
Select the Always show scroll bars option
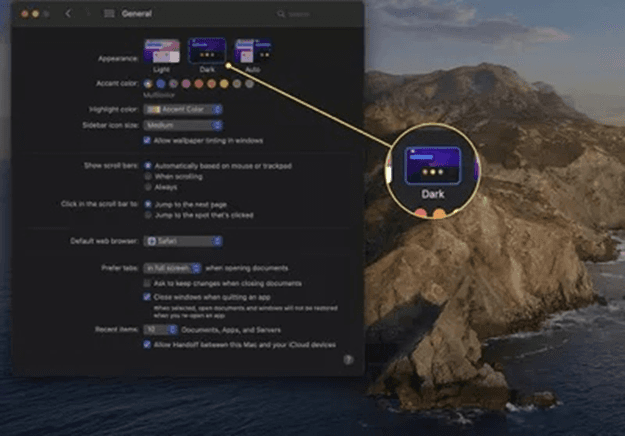[x=148, y=186]
